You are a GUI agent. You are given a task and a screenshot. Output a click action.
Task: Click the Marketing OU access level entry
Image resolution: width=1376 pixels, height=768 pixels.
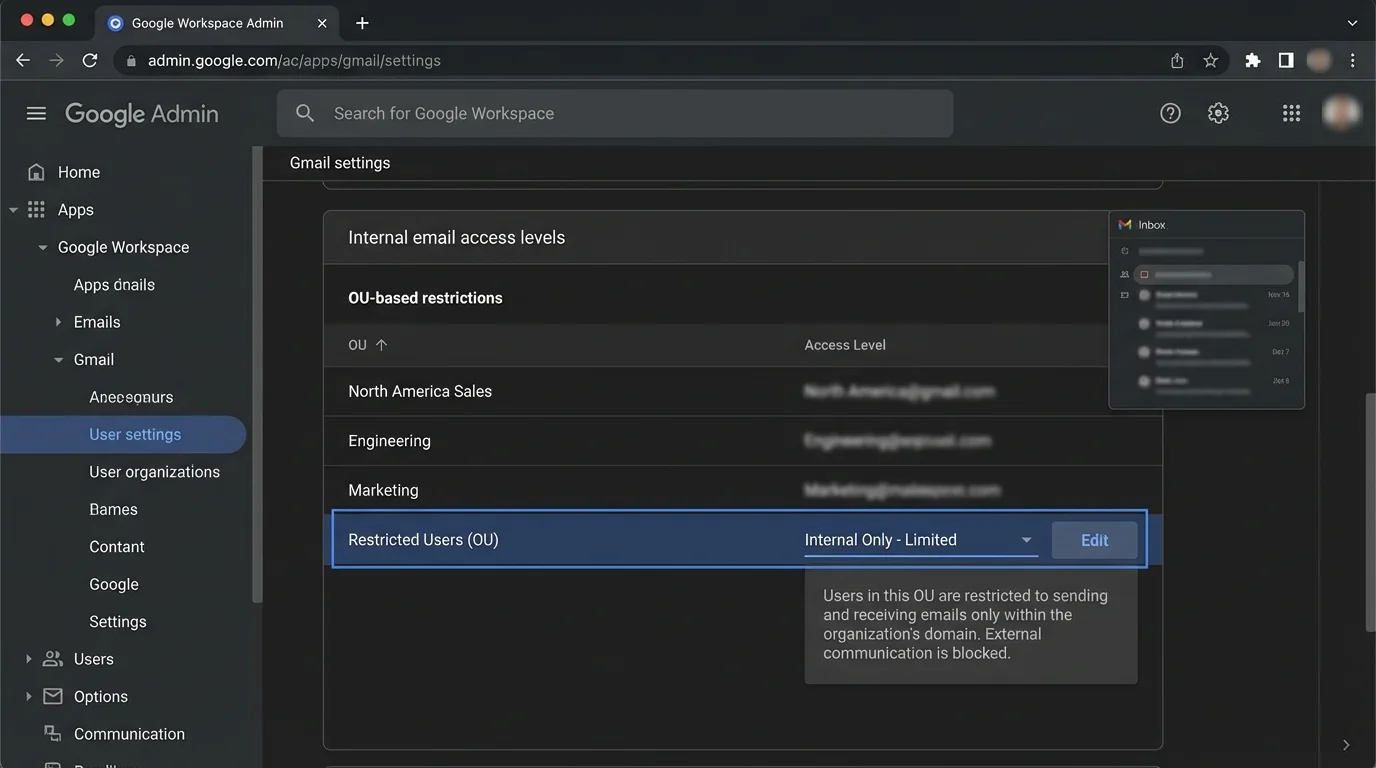902,490
